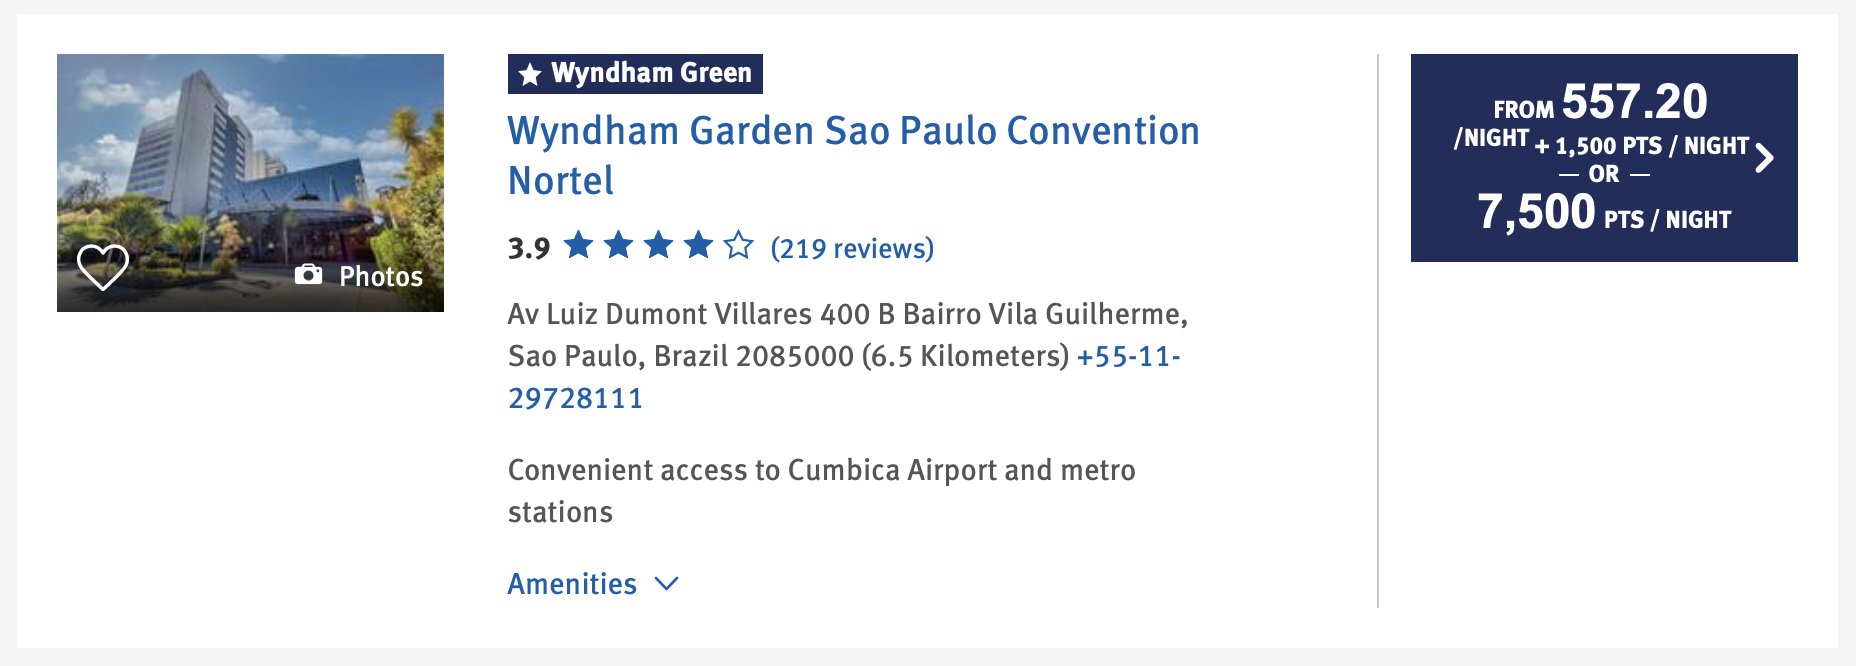Click the third filled rating star

(x=658, y=245)
